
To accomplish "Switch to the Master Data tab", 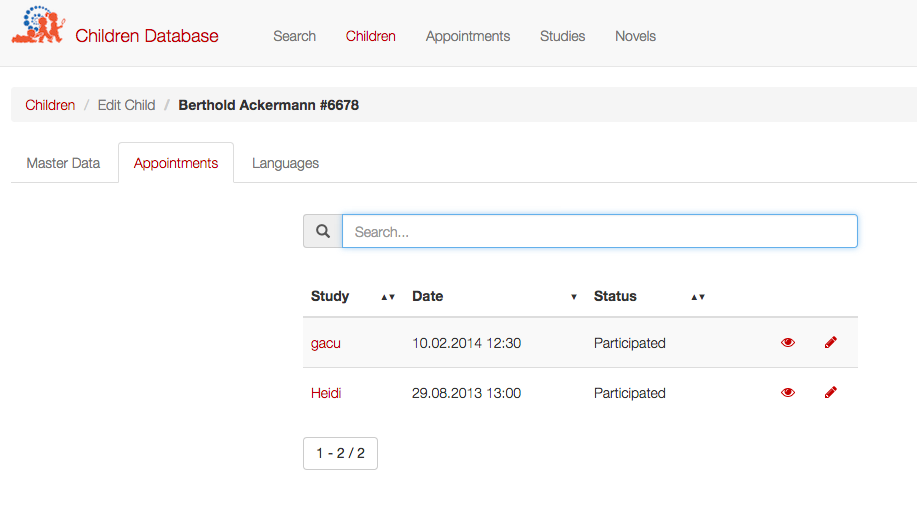I will (63, 163).
